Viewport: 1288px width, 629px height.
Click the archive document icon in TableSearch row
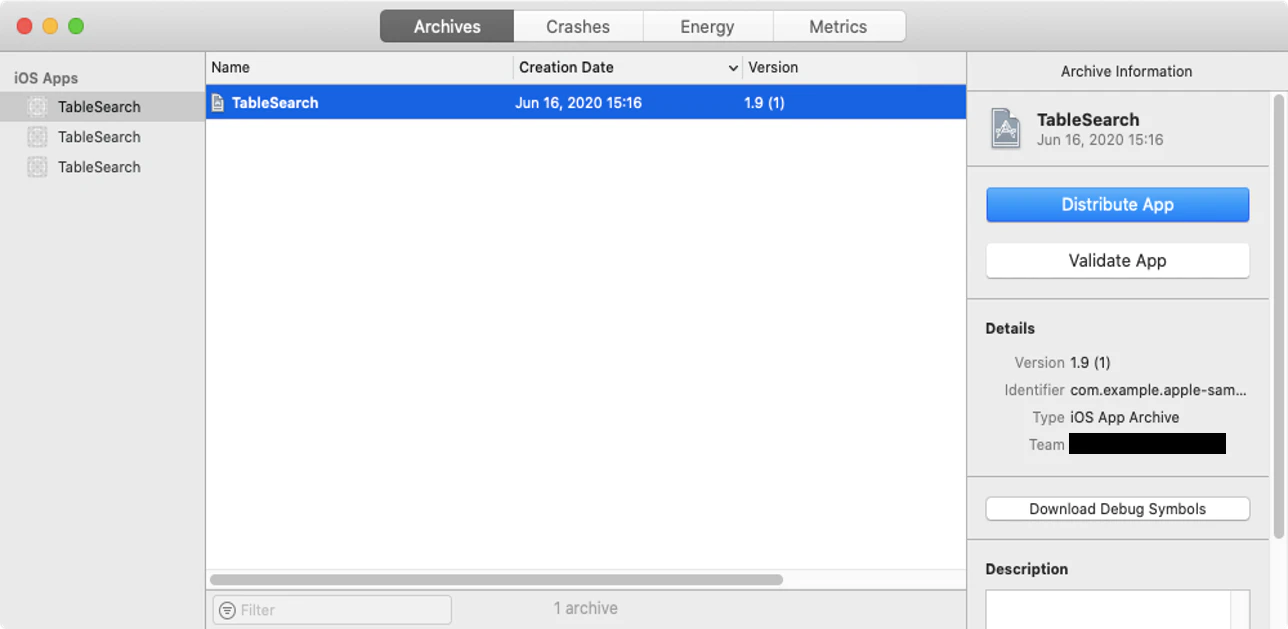pyautogui.click(x=218, y=102)
